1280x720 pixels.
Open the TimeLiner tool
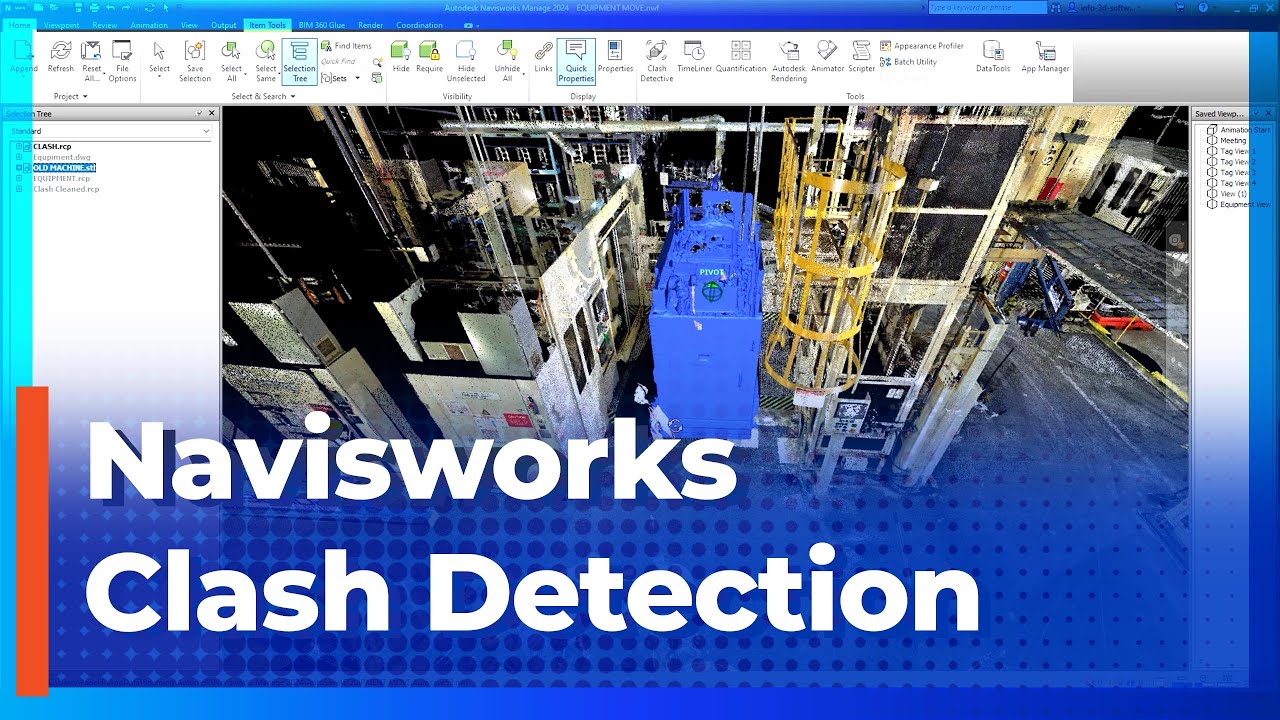click(x=694, y=56)
